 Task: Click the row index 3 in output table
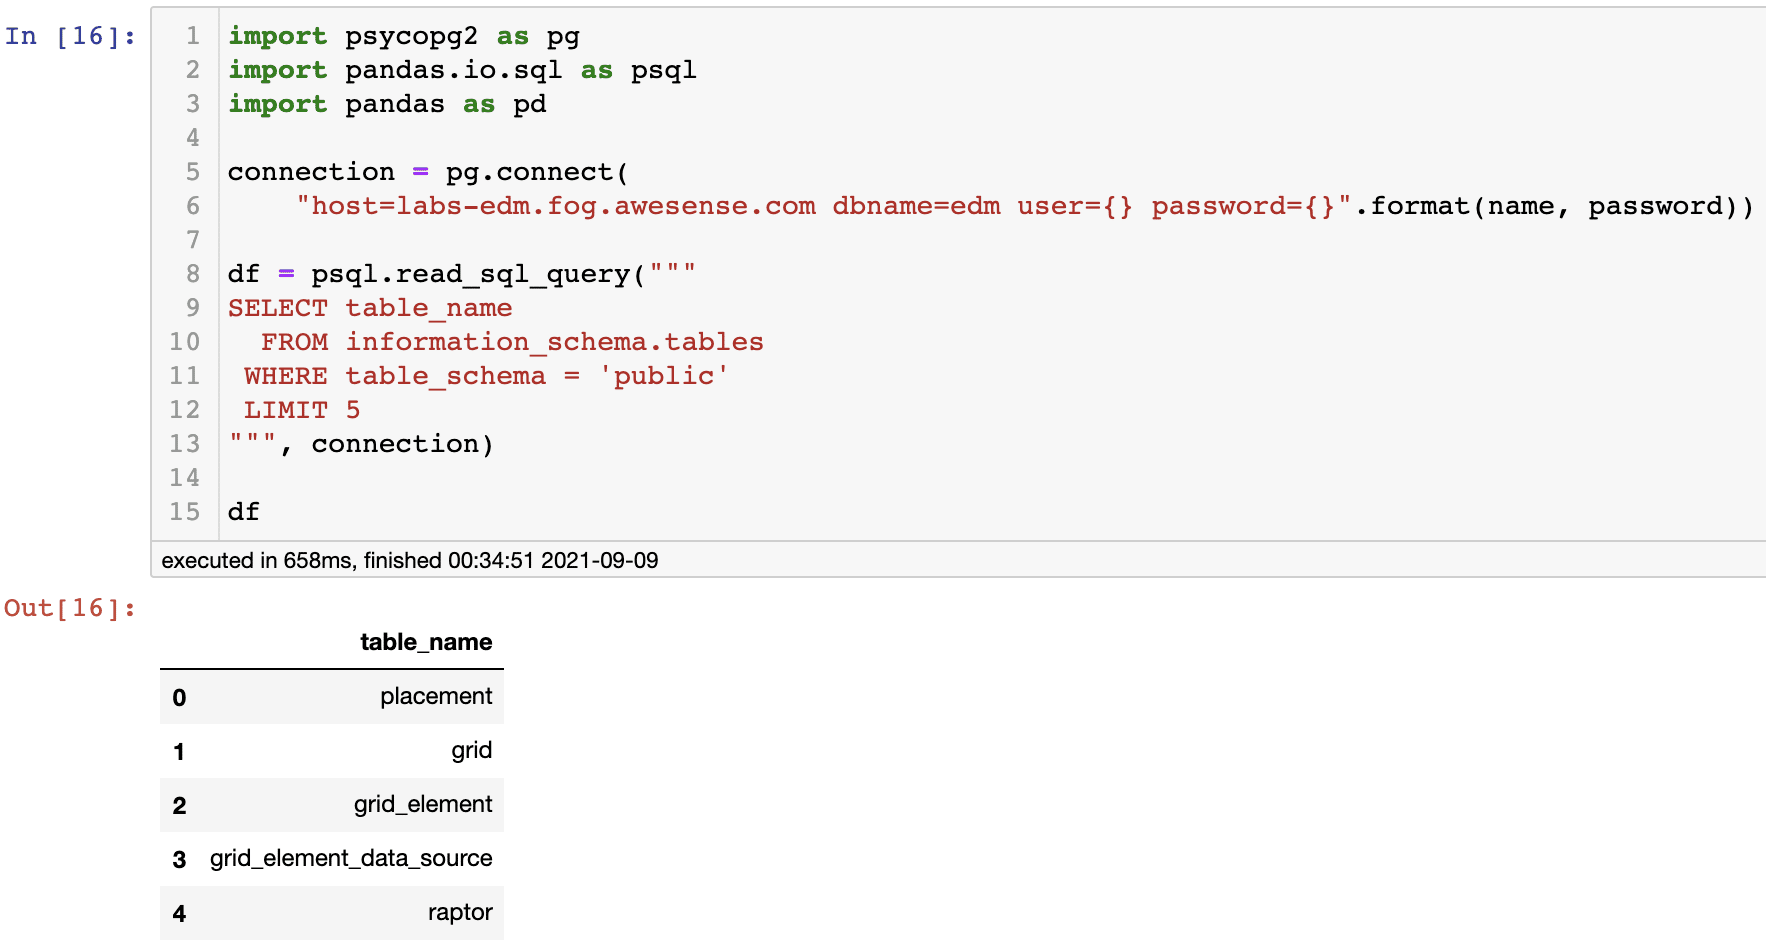[x=179, y=860]
